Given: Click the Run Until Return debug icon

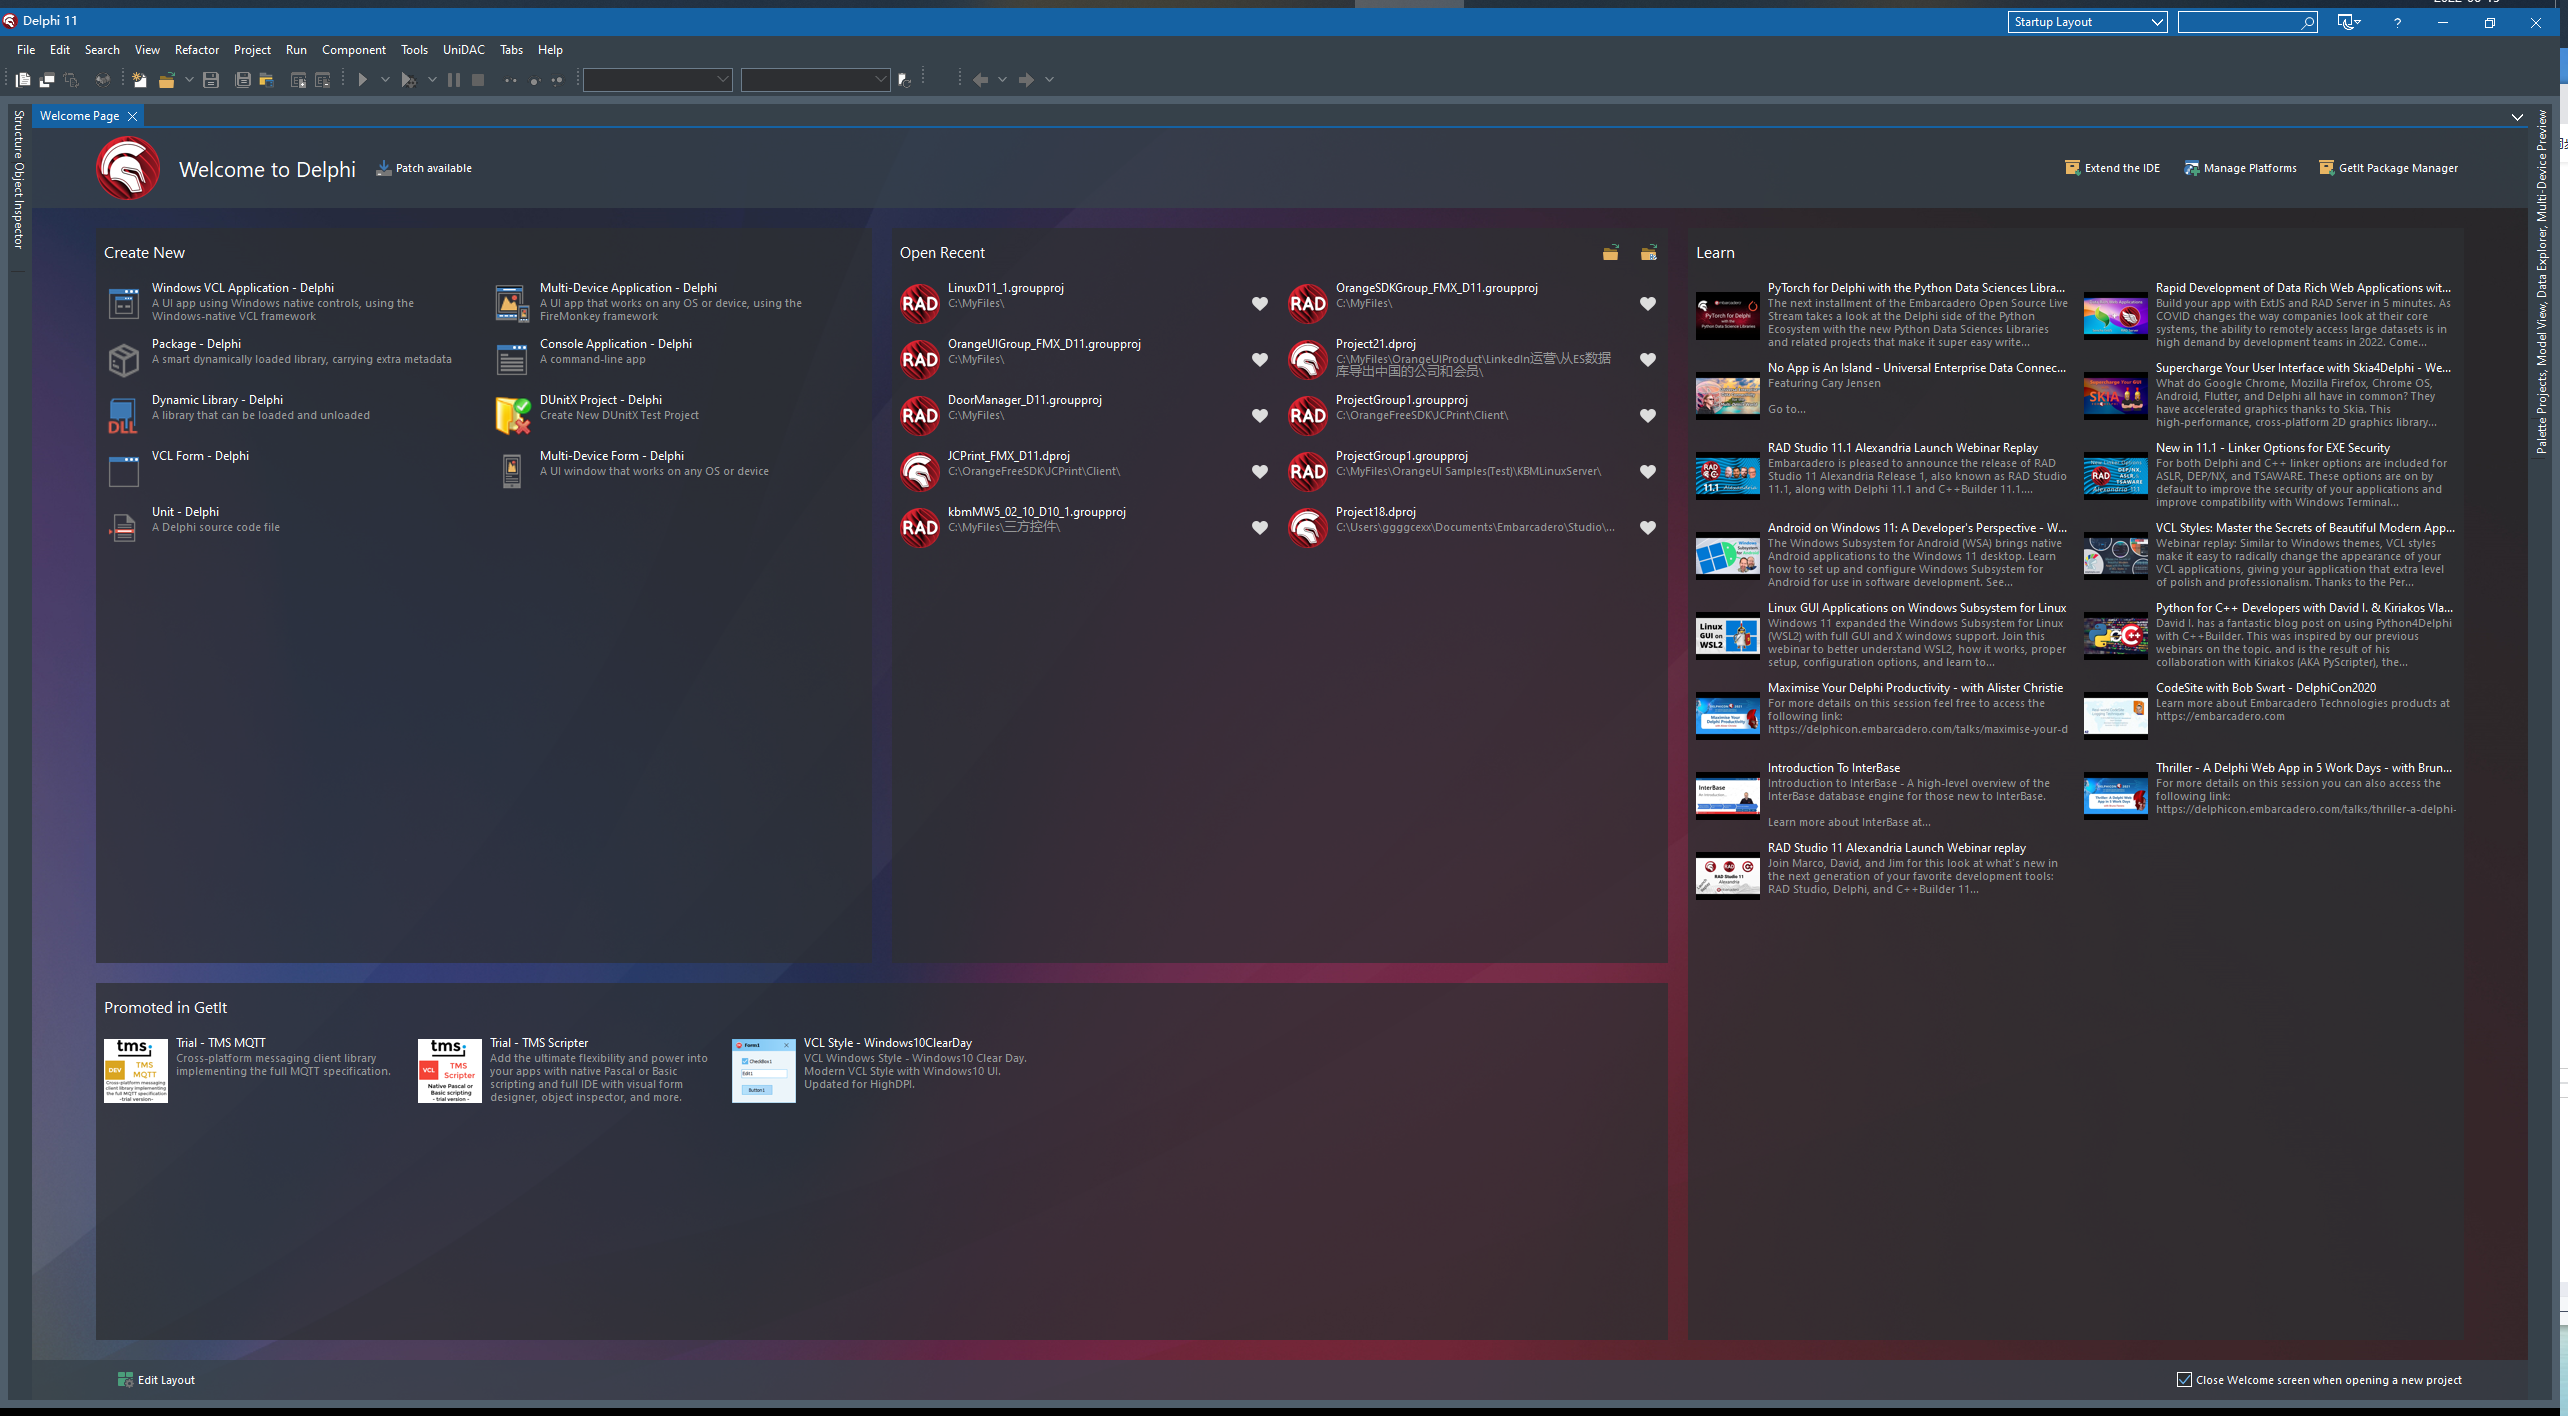Looking at the screenshot, I should coord(557,80).
